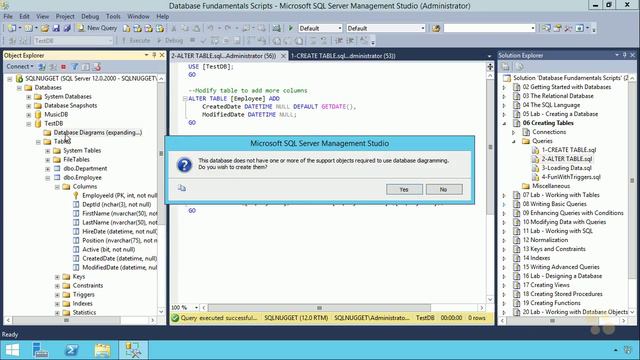Select the HireDate column in Object Explorer
The width and height of the screenshot is (640, 360).
pos(119,231)
